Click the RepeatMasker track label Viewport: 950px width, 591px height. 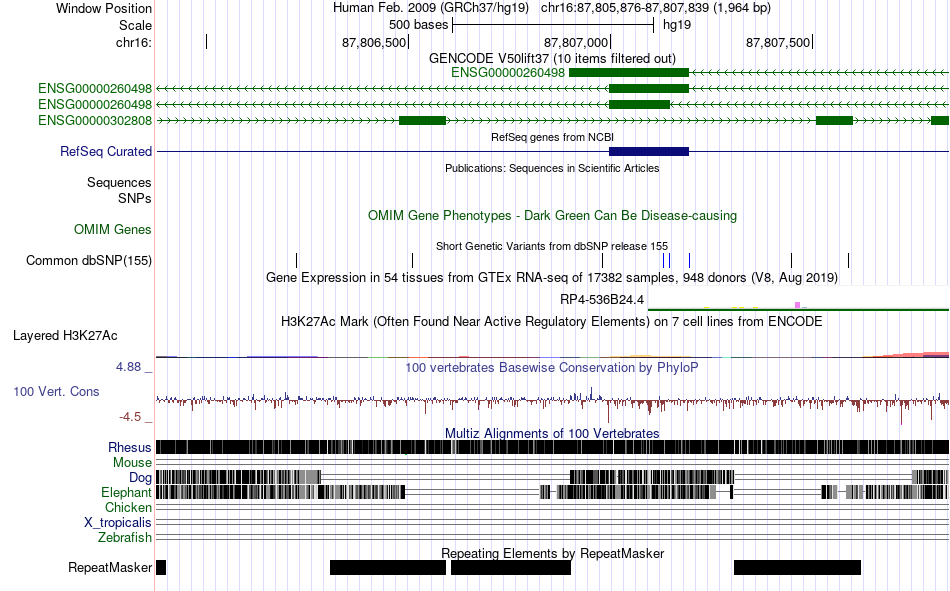tap(110, 567)
